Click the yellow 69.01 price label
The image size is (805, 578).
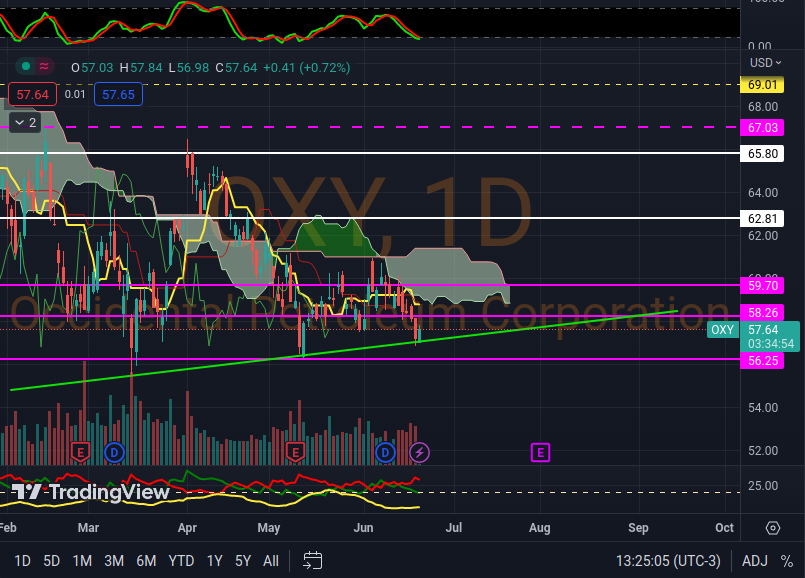(x=762, y=84)
